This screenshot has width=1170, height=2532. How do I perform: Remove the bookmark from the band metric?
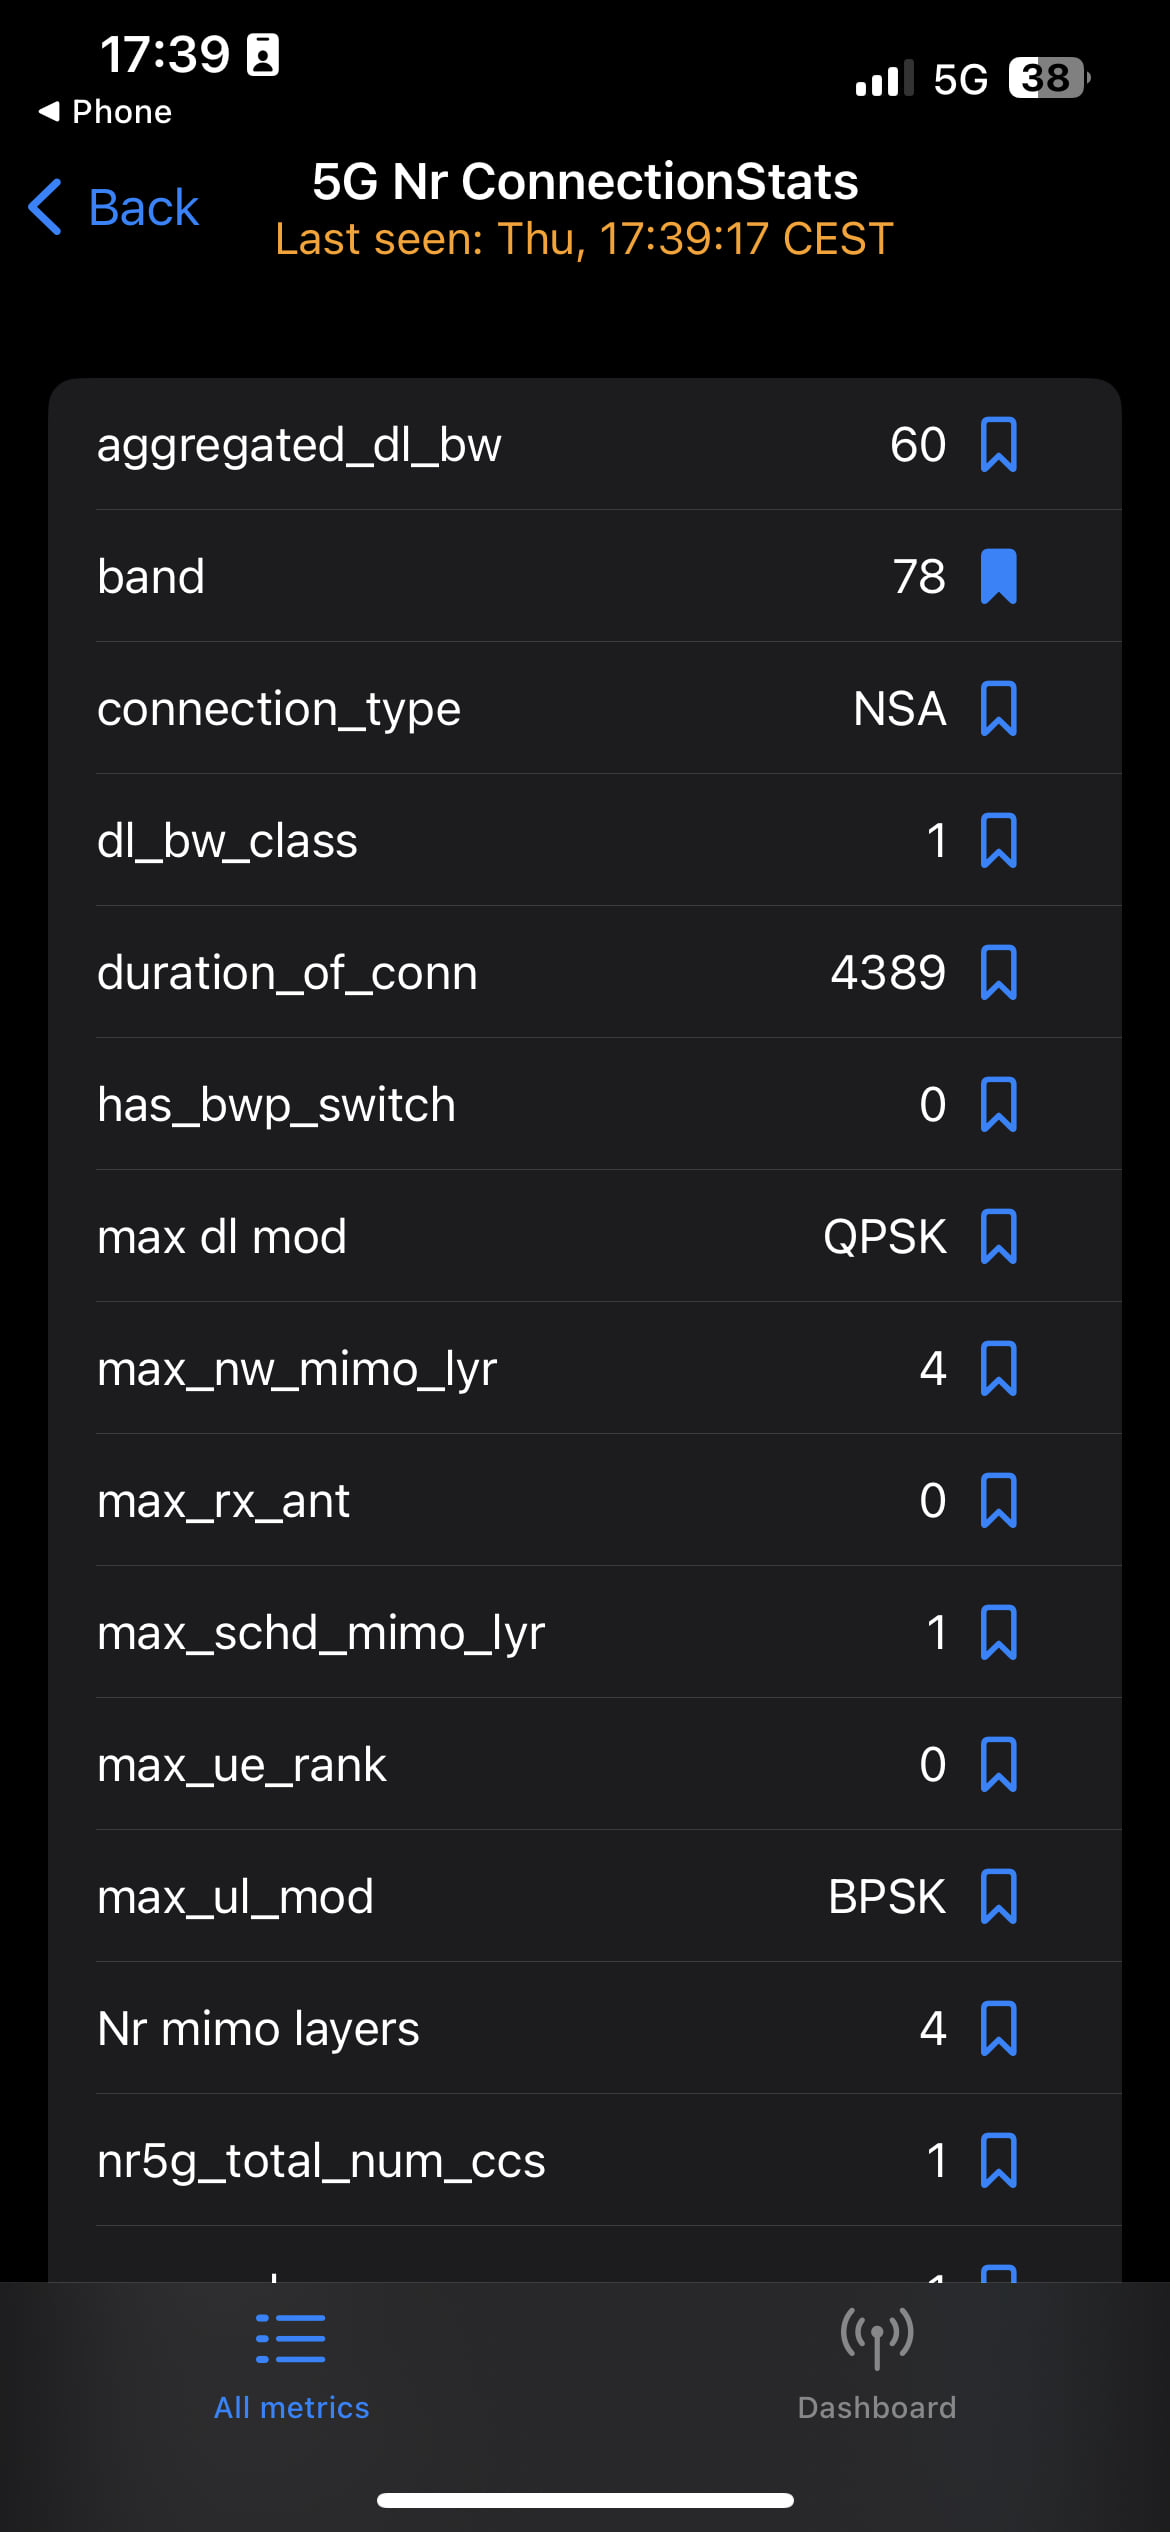(998, 576)
